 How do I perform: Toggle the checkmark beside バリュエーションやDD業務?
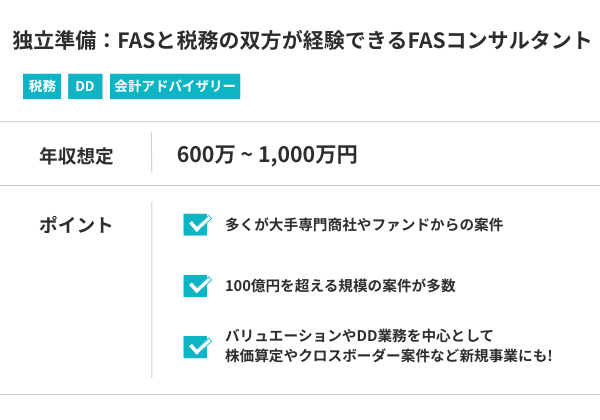196,346
